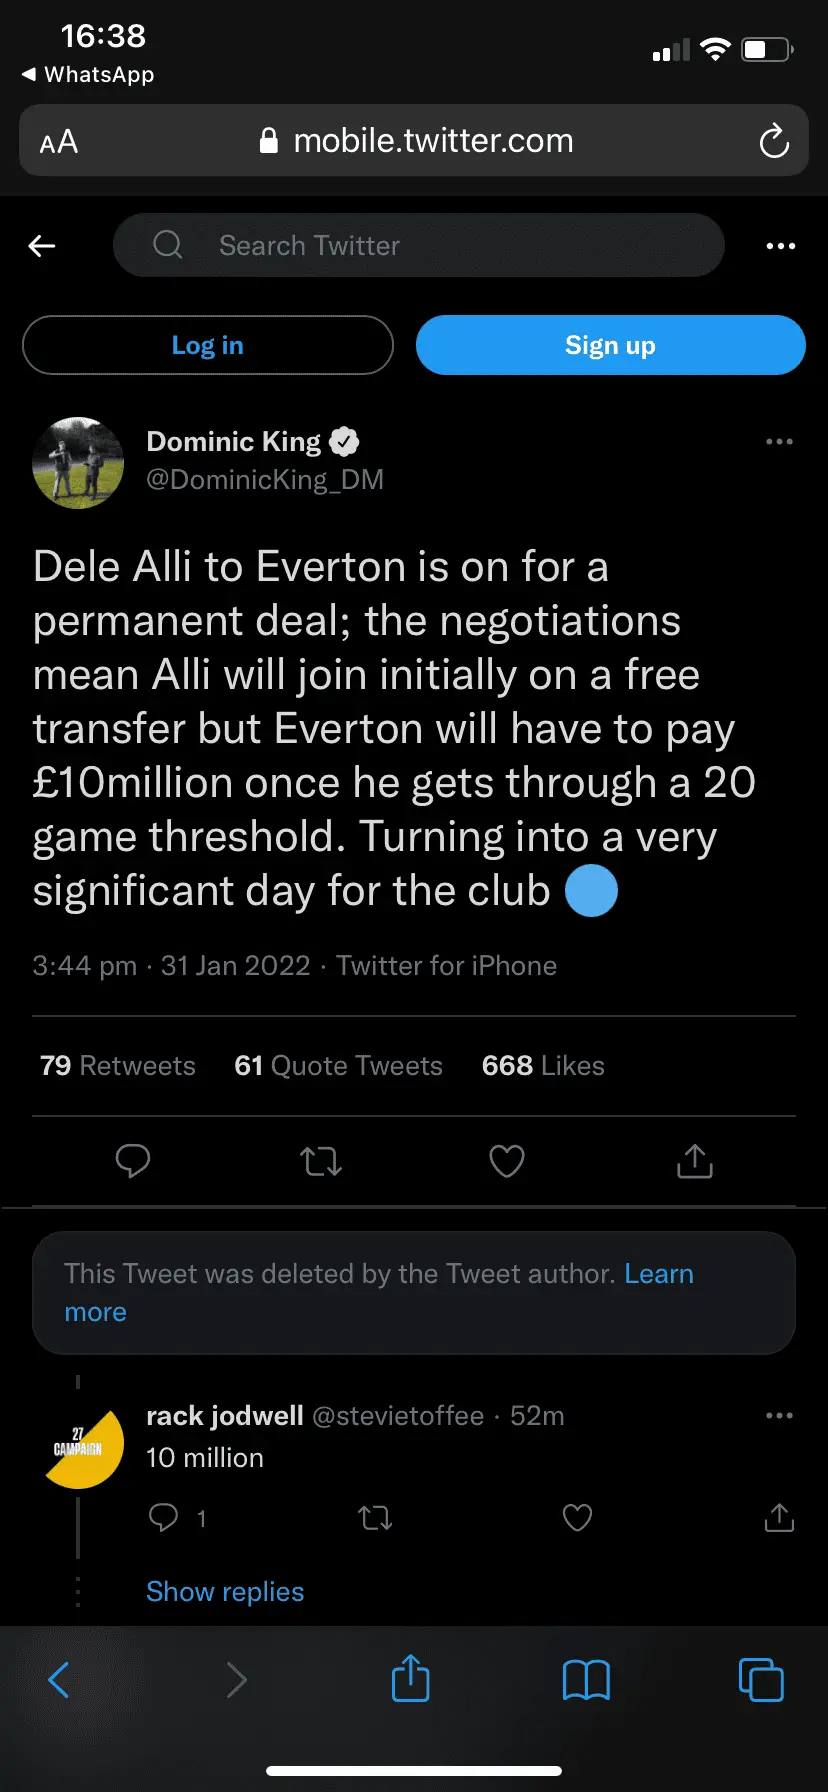Open Safari bookmarks
Screen dimensions: 828x1792
click(x=586, y=1680)
